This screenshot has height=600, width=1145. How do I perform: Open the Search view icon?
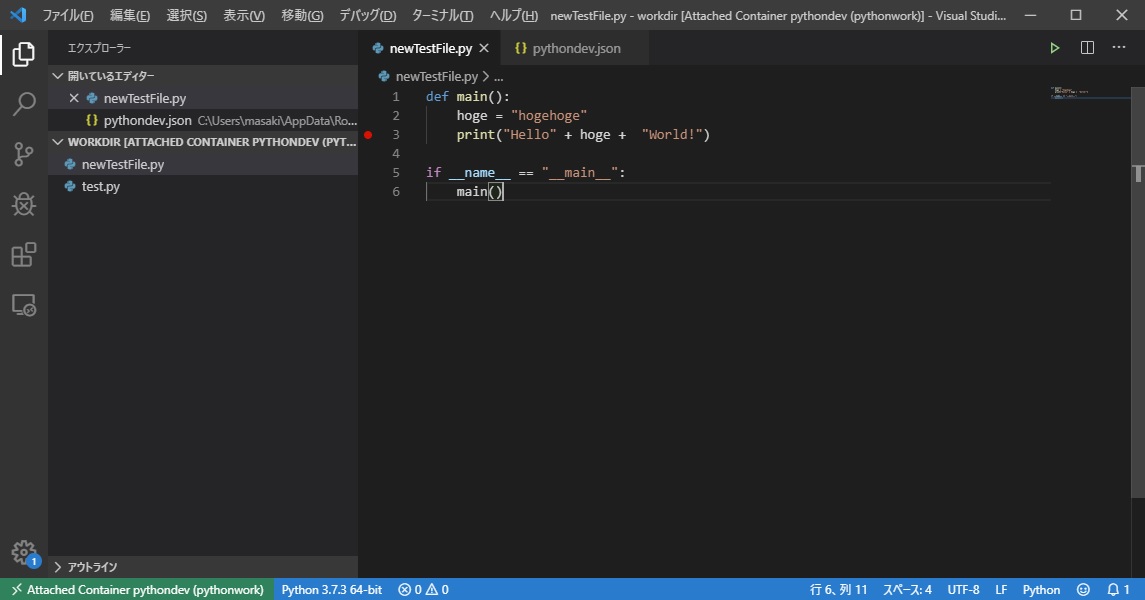[x=22, y=104]
